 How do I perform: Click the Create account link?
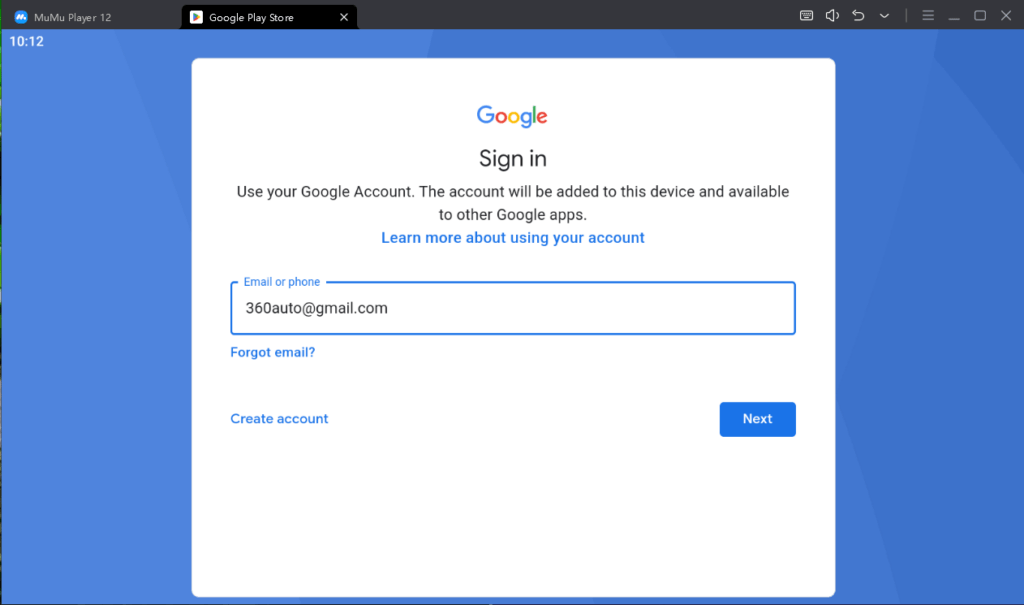click(x=279, y=419)
